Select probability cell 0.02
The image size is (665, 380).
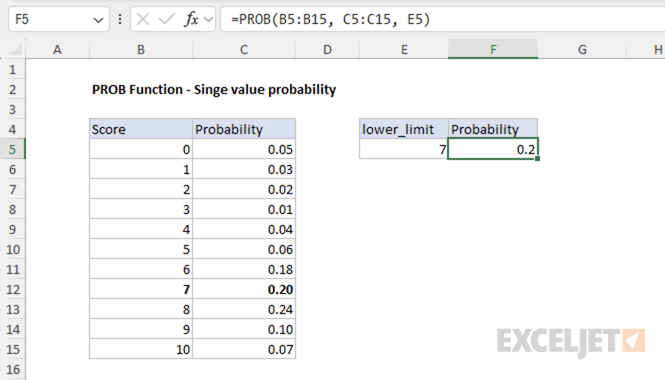pos(244,189)
